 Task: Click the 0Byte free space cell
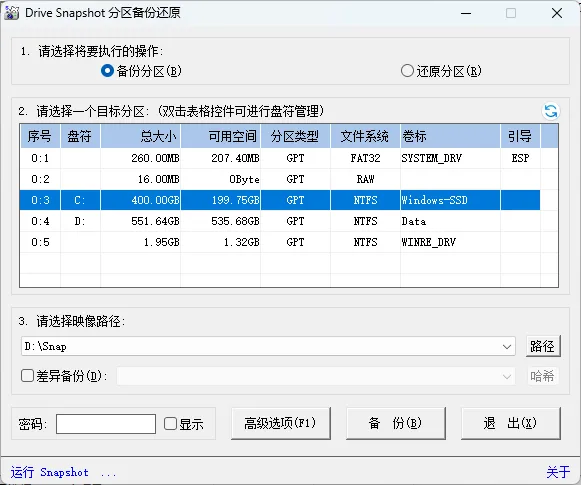coord(221,179)
